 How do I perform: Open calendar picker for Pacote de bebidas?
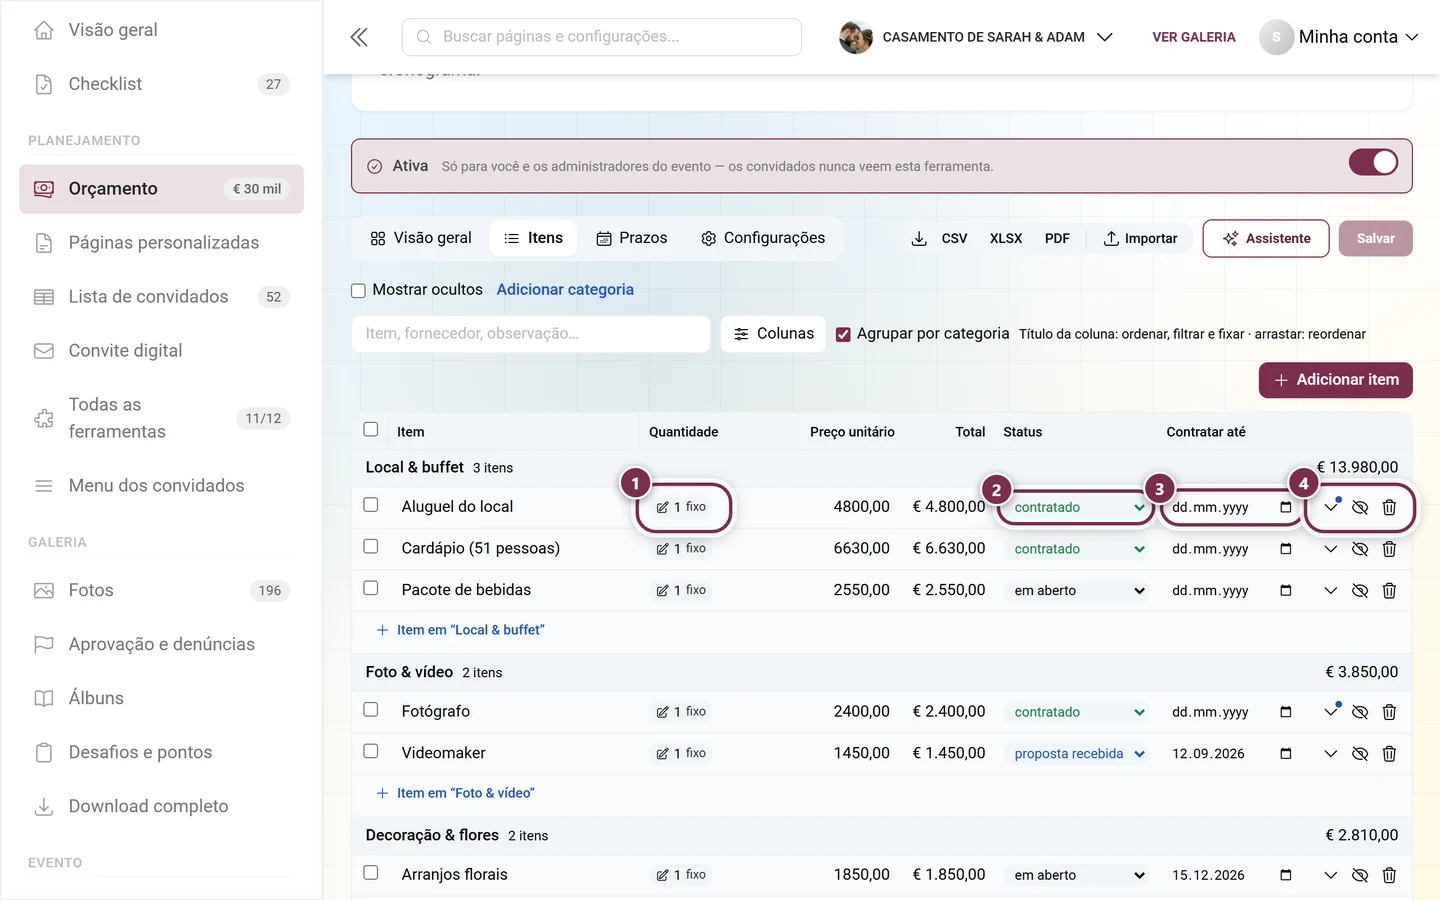click(1286, 590)
